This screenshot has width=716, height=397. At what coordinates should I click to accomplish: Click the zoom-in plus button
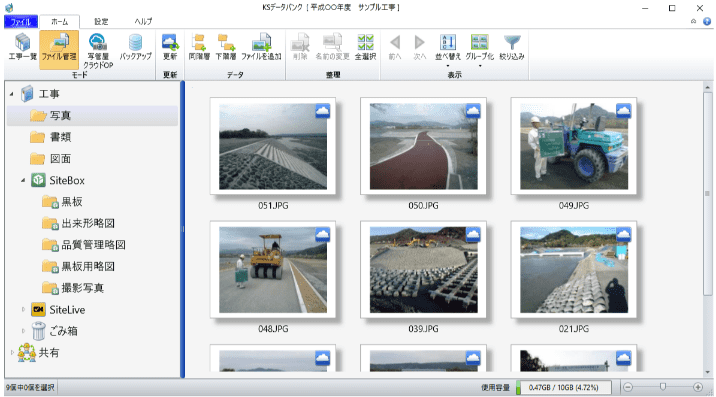point(698,387)
